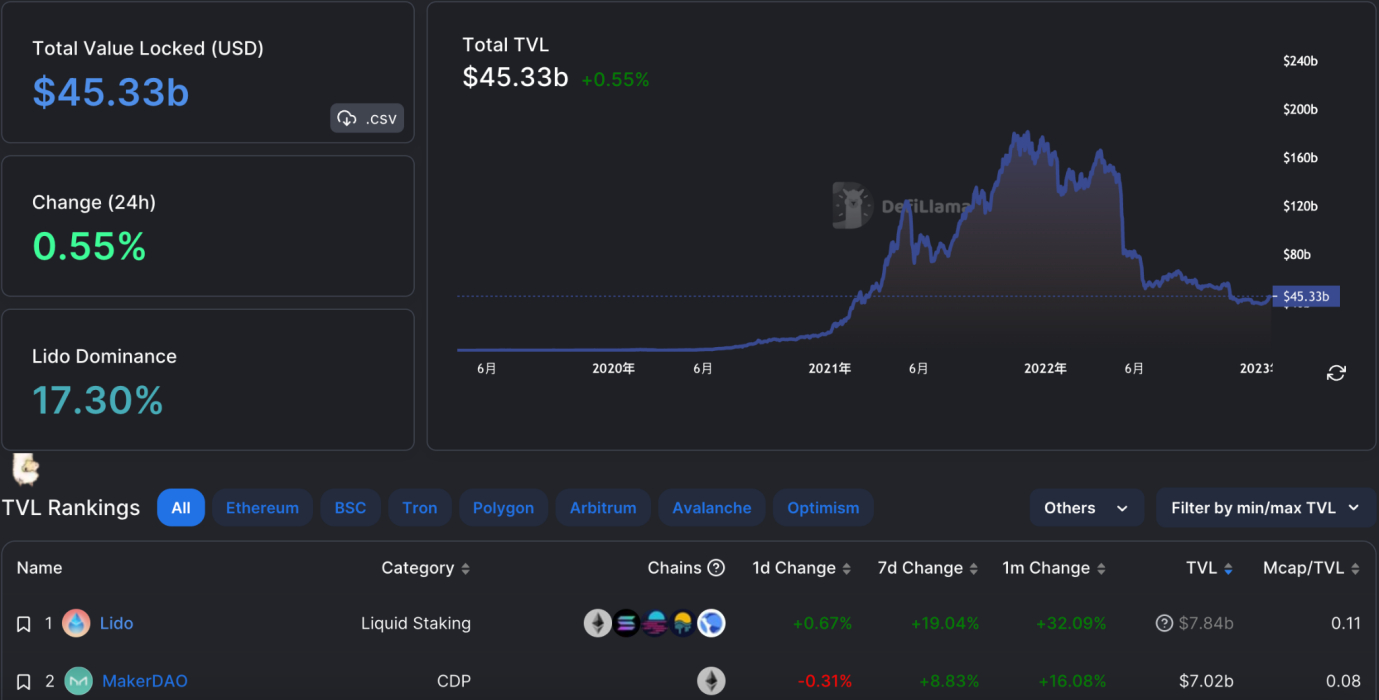Viewport: 1379px width, 700px height.
Task: Click the $80b axis label
Action: tap(1297, 254)
